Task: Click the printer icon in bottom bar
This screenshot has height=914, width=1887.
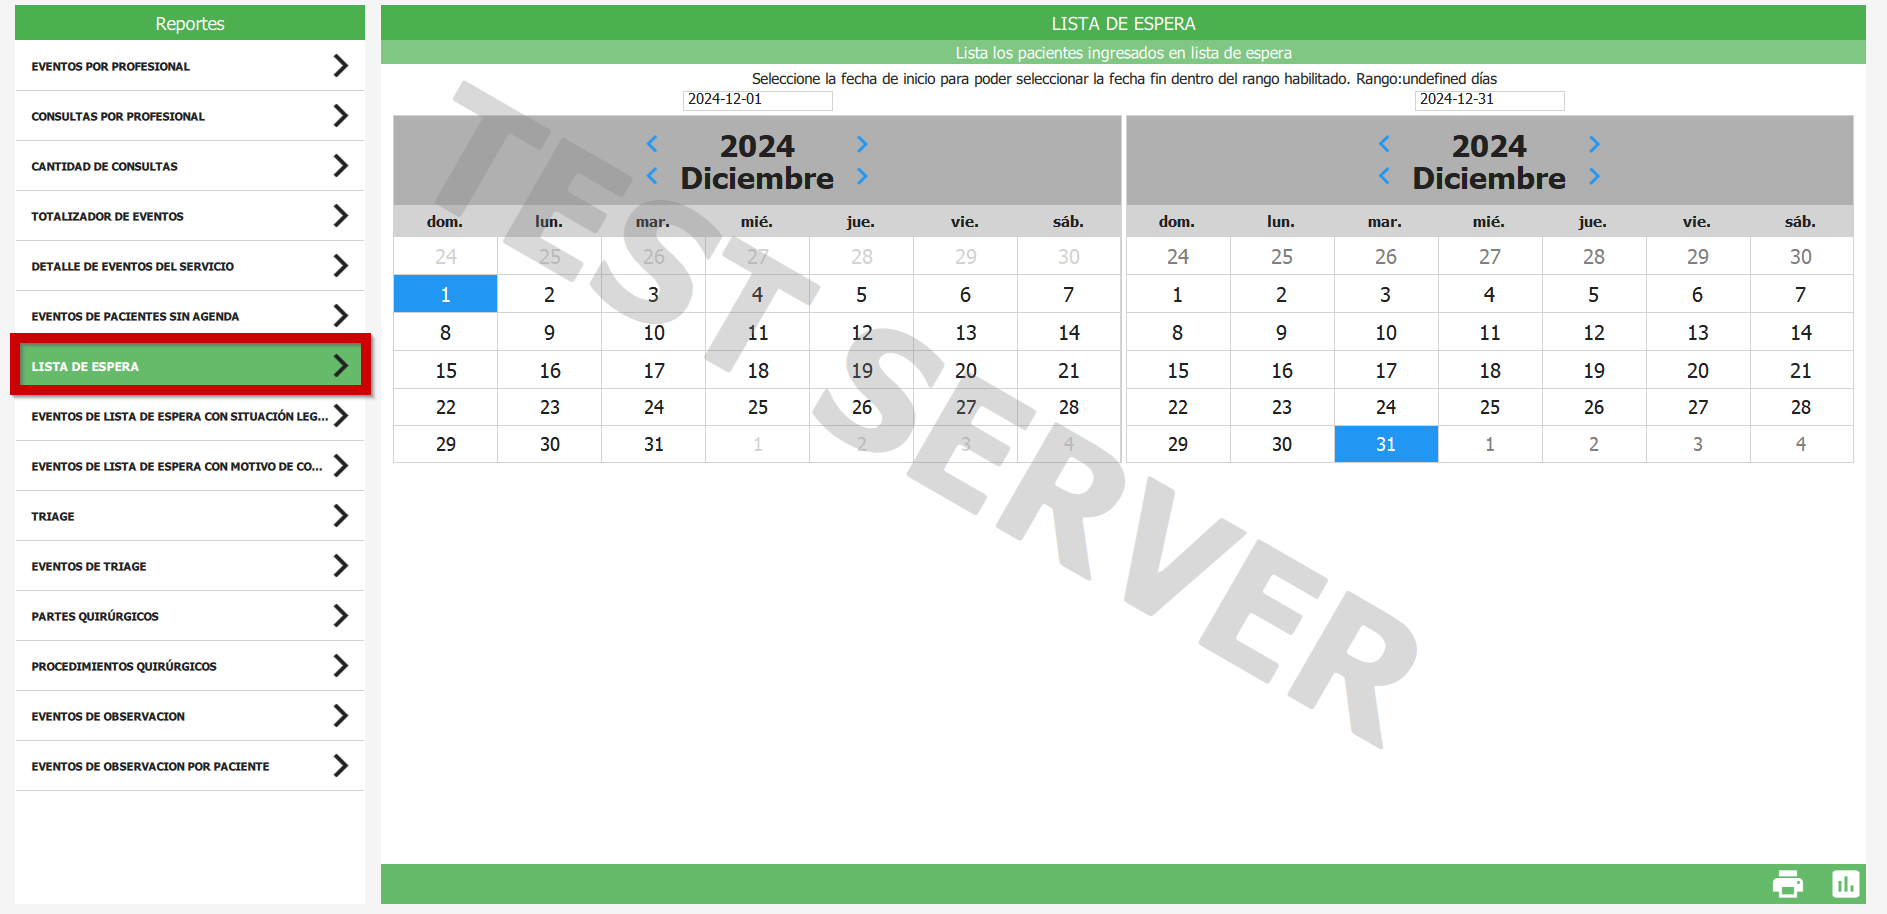Action: 1787,884
